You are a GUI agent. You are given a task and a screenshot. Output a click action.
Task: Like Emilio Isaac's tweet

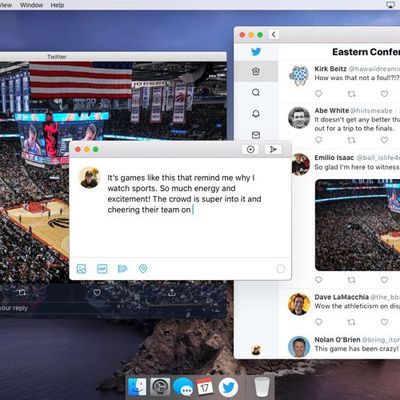(x=384, y=280)
